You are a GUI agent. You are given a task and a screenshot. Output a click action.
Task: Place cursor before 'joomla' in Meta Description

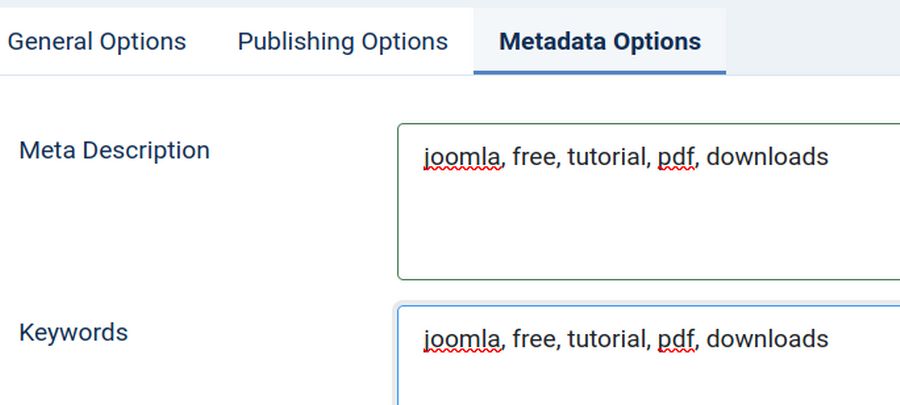pos(422,157)
